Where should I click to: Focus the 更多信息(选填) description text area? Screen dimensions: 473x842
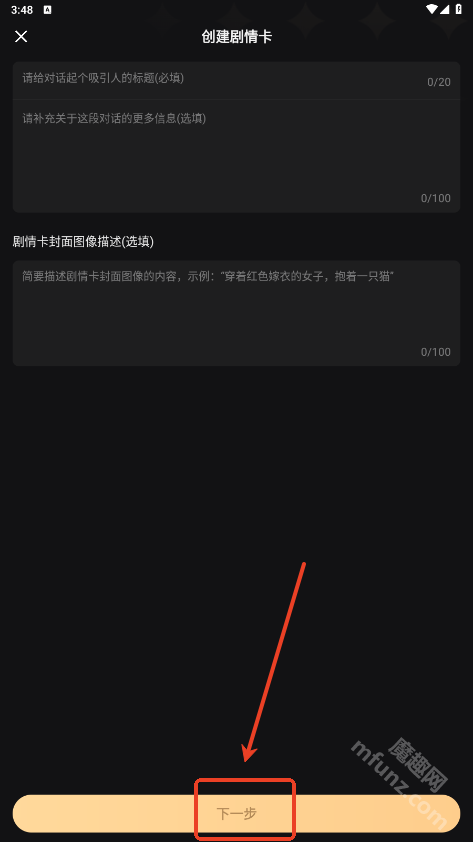236,156
